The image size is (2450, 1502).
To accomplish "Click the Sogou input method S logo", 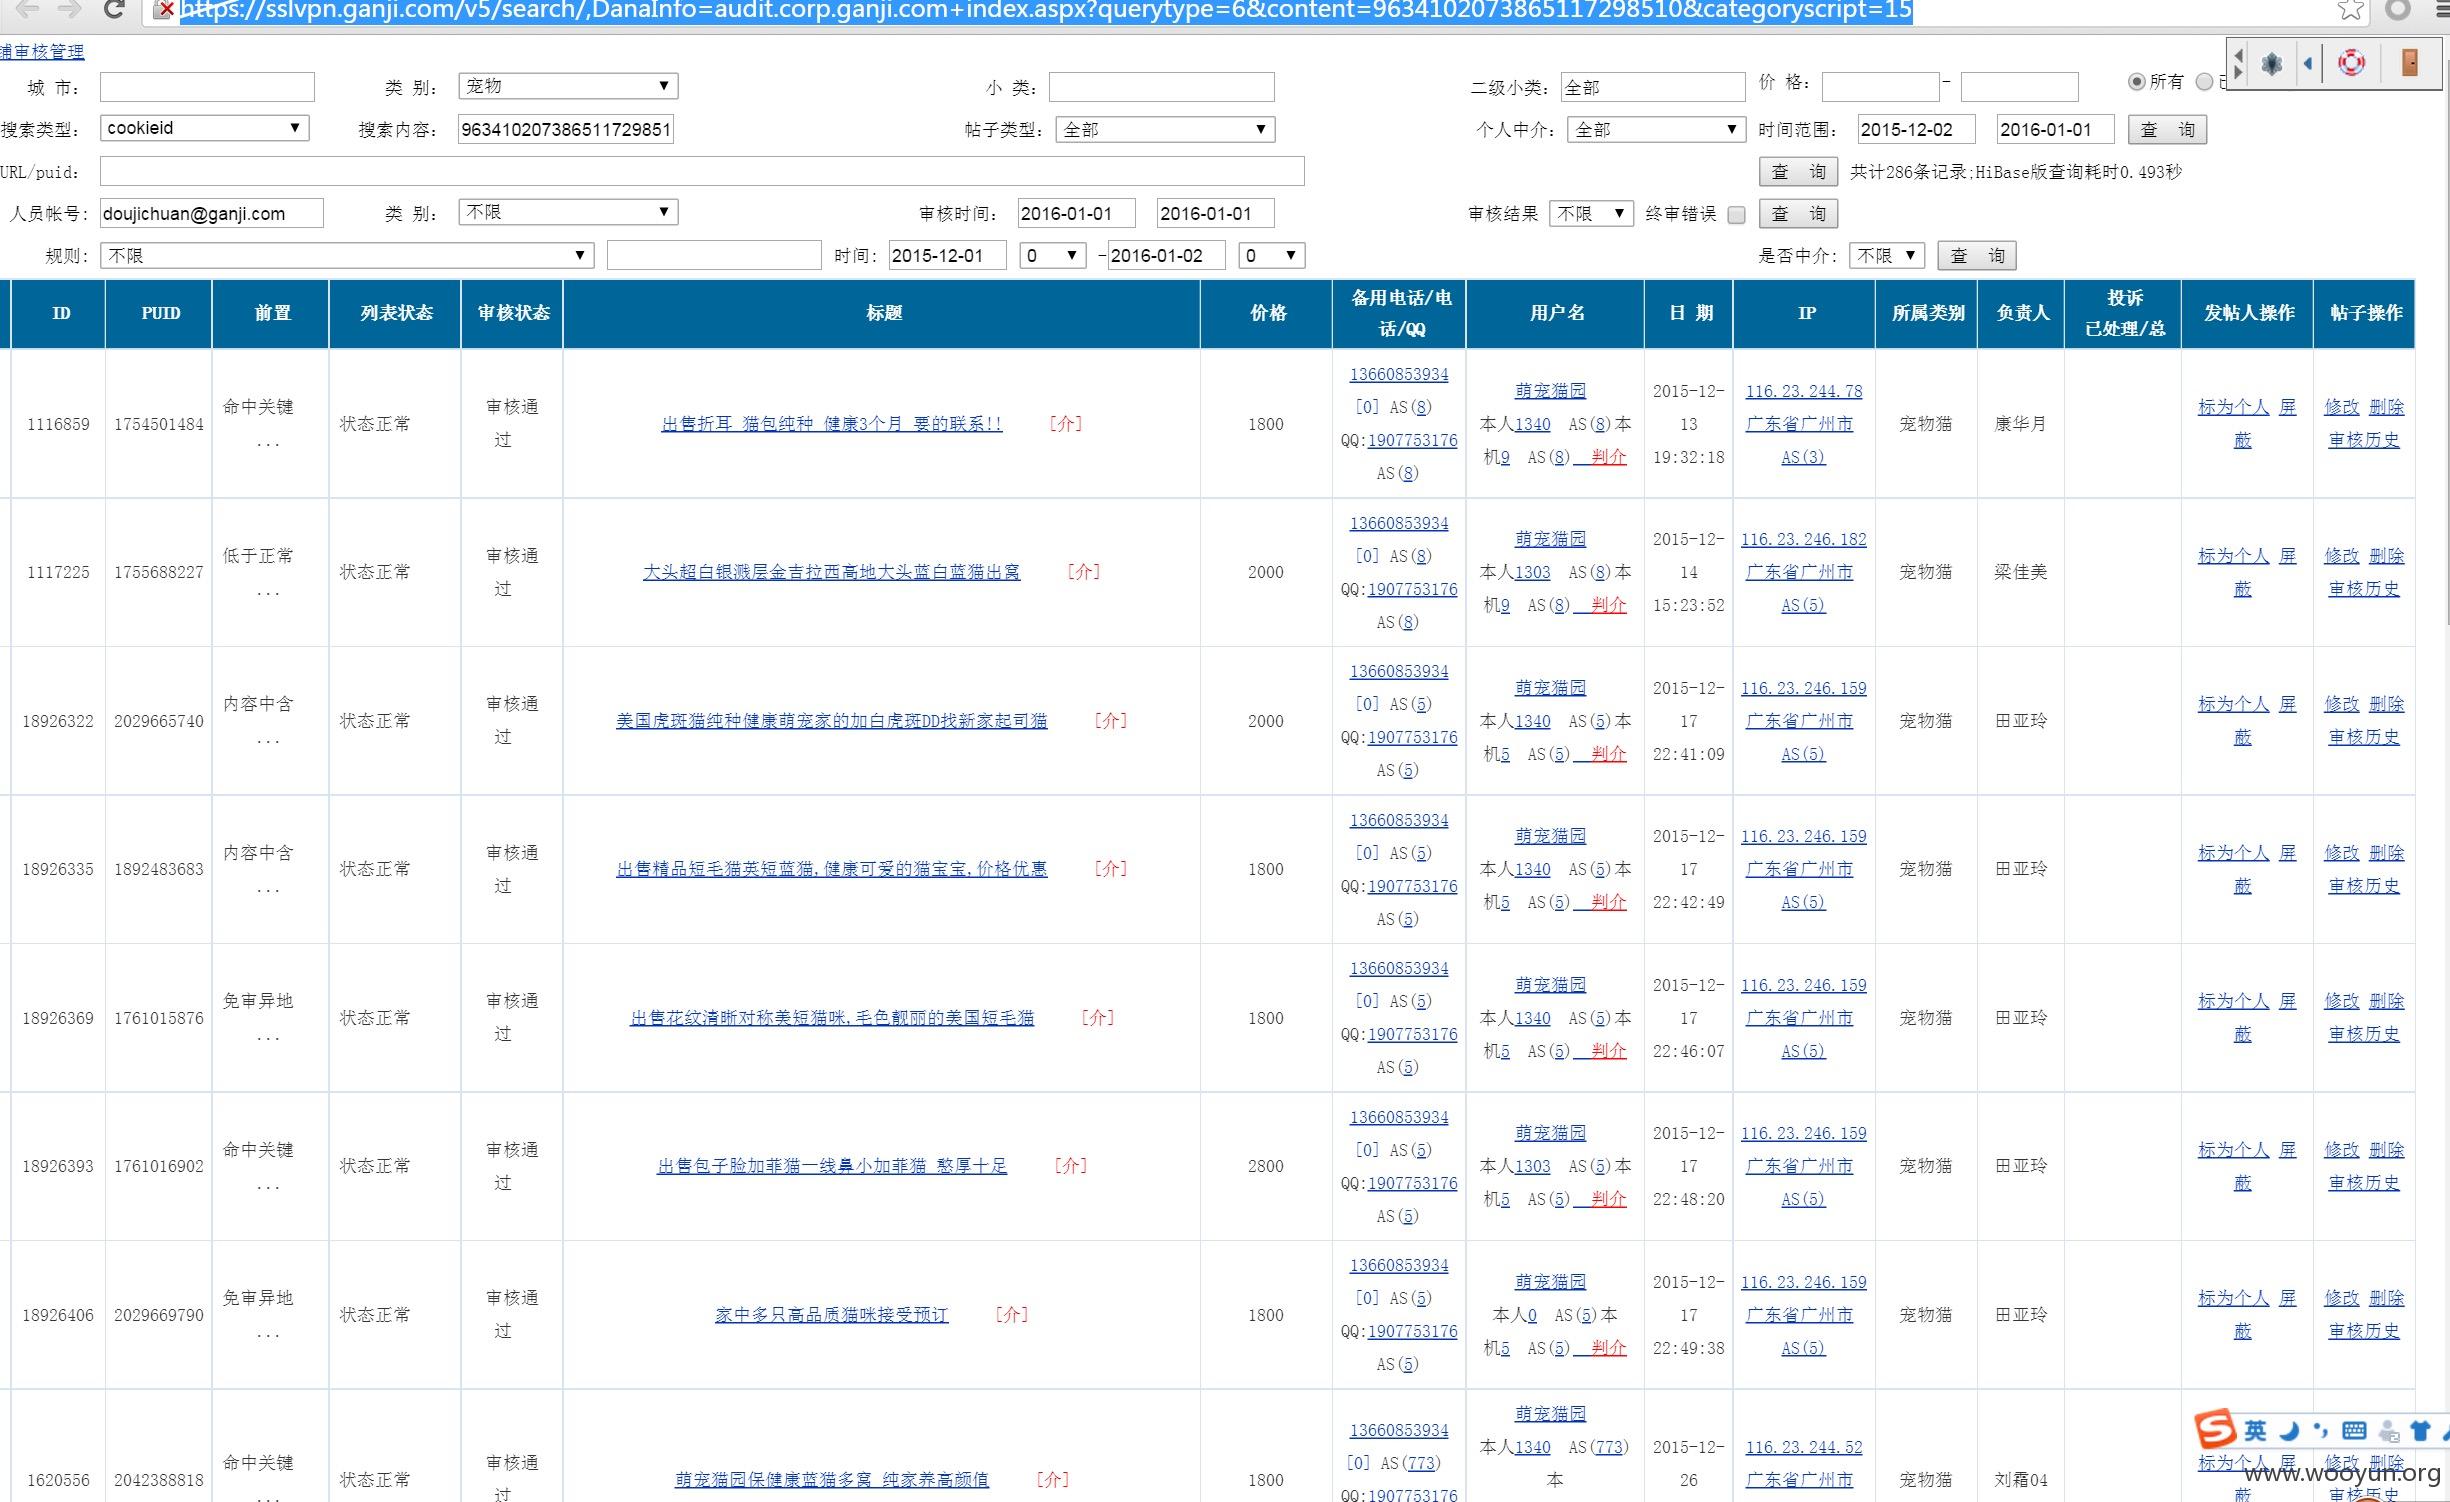I will 2215,1429.
